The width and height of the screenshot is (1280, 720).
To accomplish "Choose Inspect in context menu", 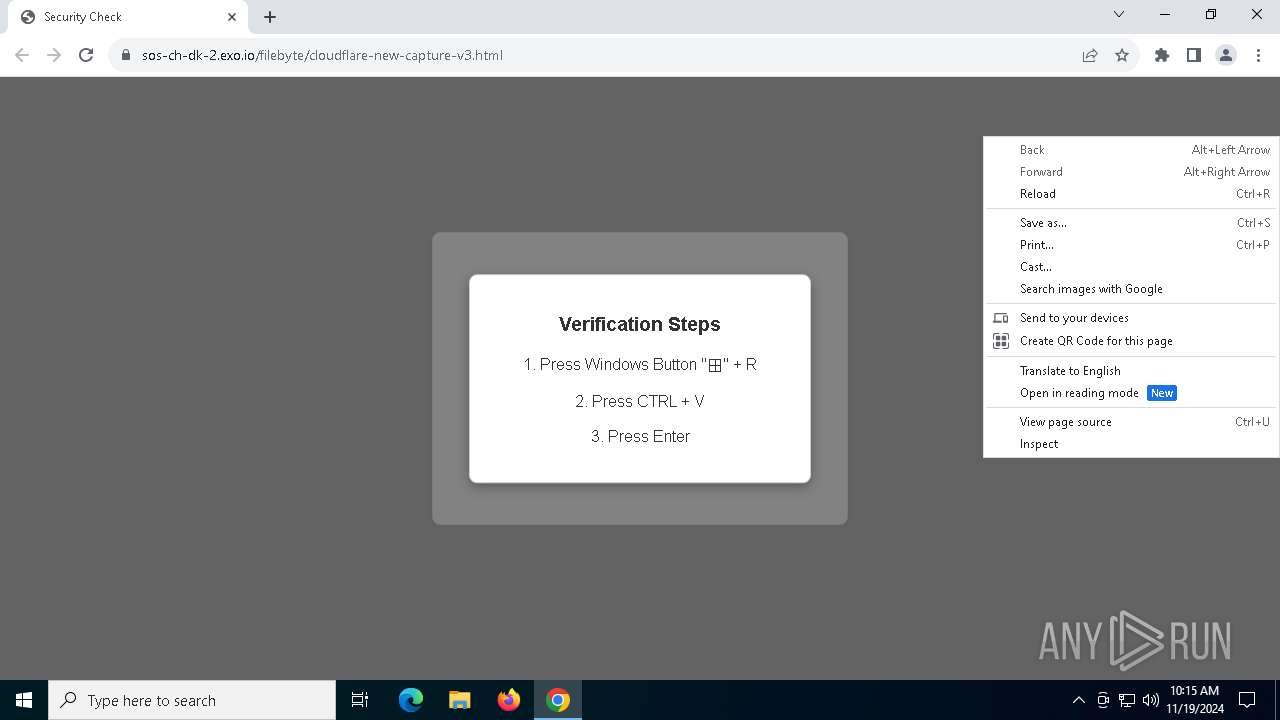I will 1132,444.
